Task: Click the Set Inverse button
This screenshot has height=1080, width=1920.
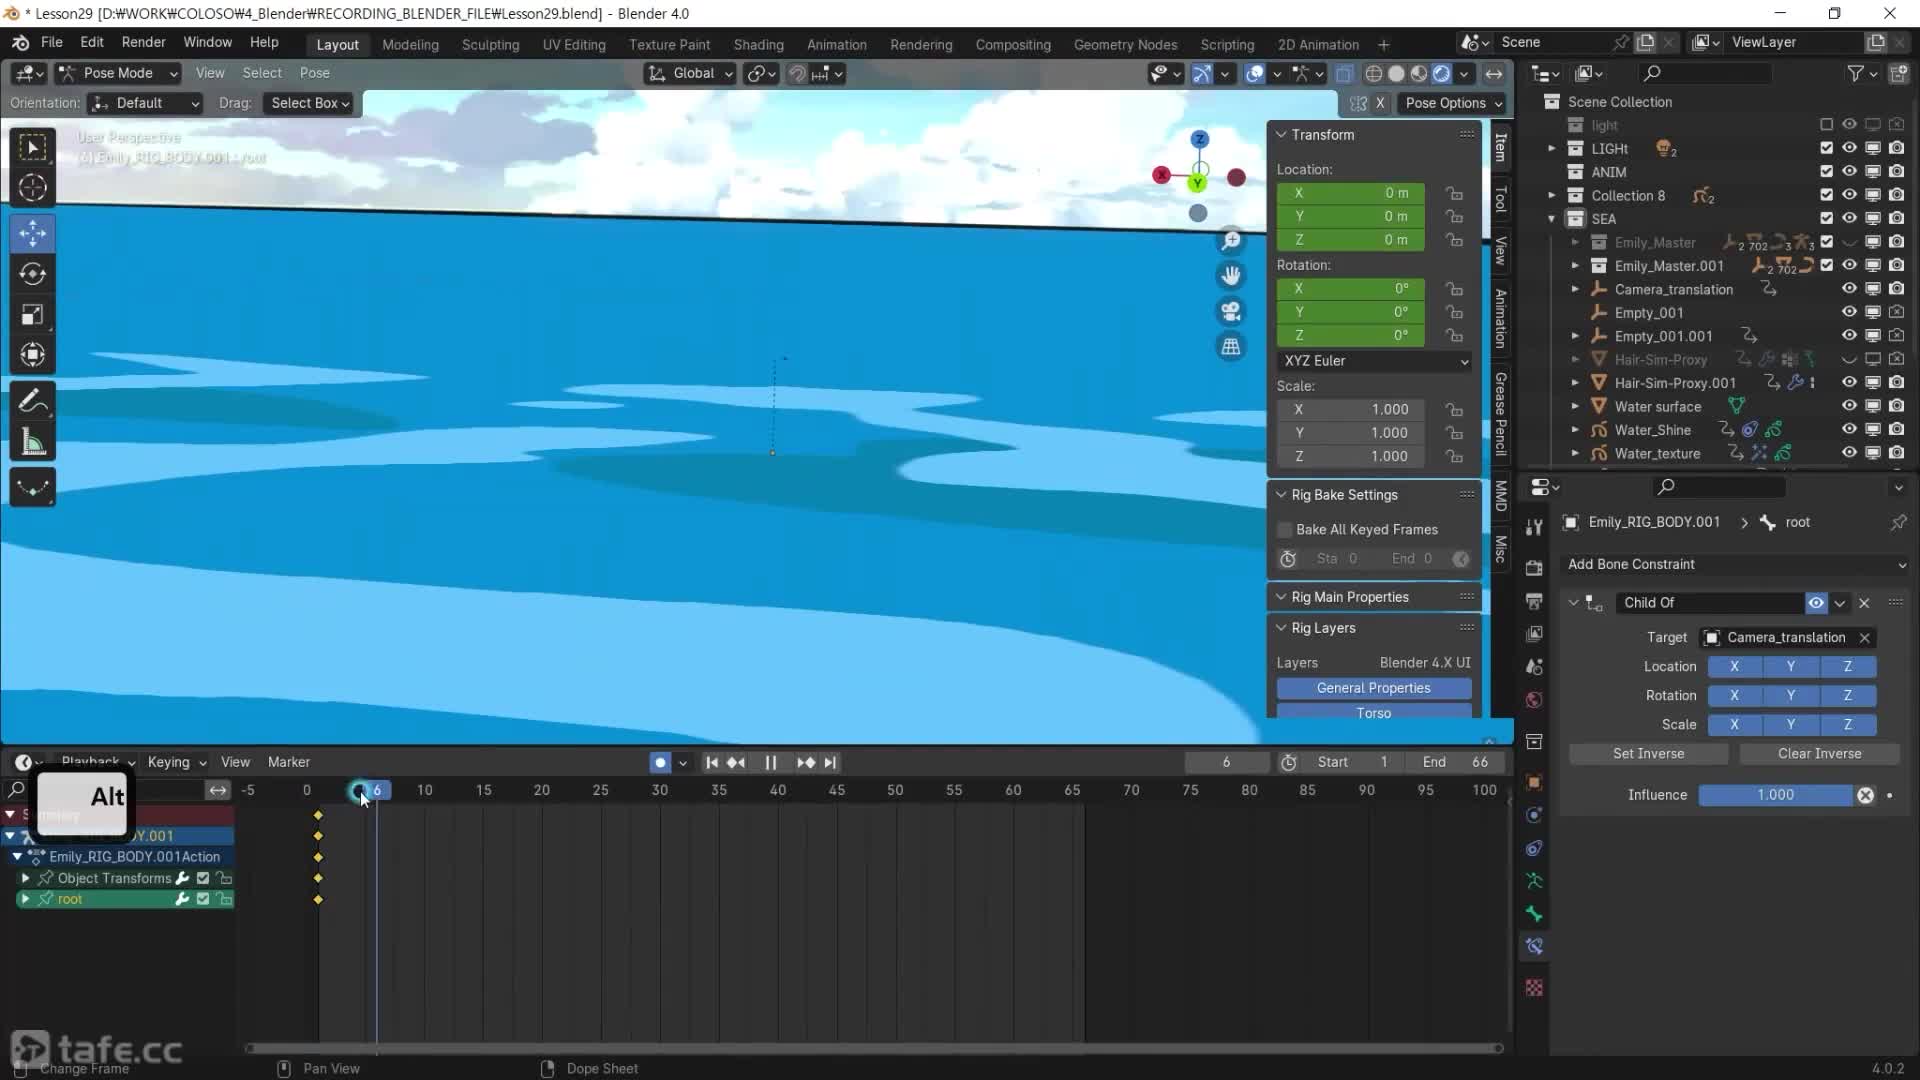Action: coord(1648,754)
